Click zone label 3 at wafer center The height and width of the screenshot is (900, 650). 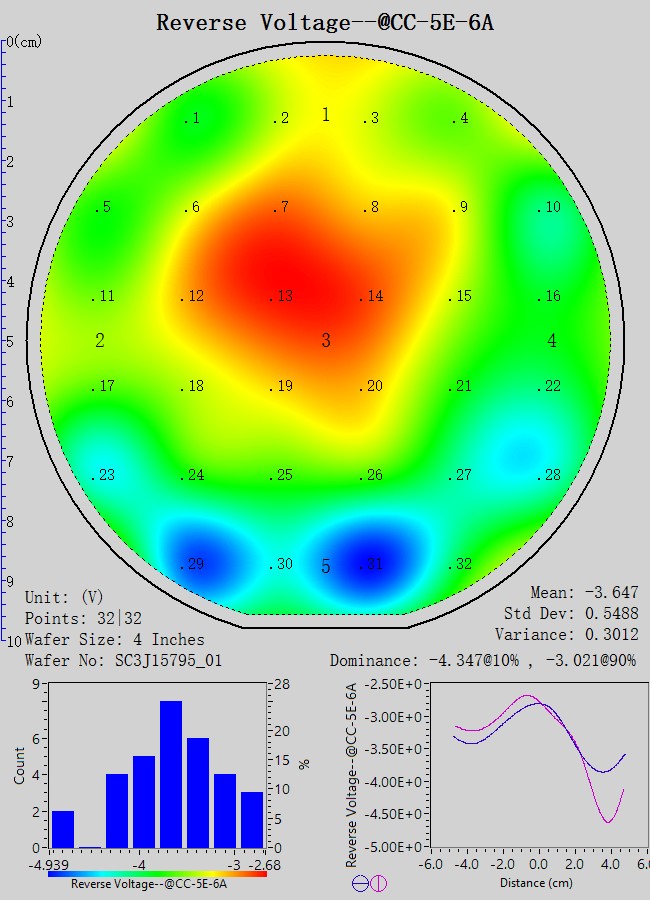(326, 341)
